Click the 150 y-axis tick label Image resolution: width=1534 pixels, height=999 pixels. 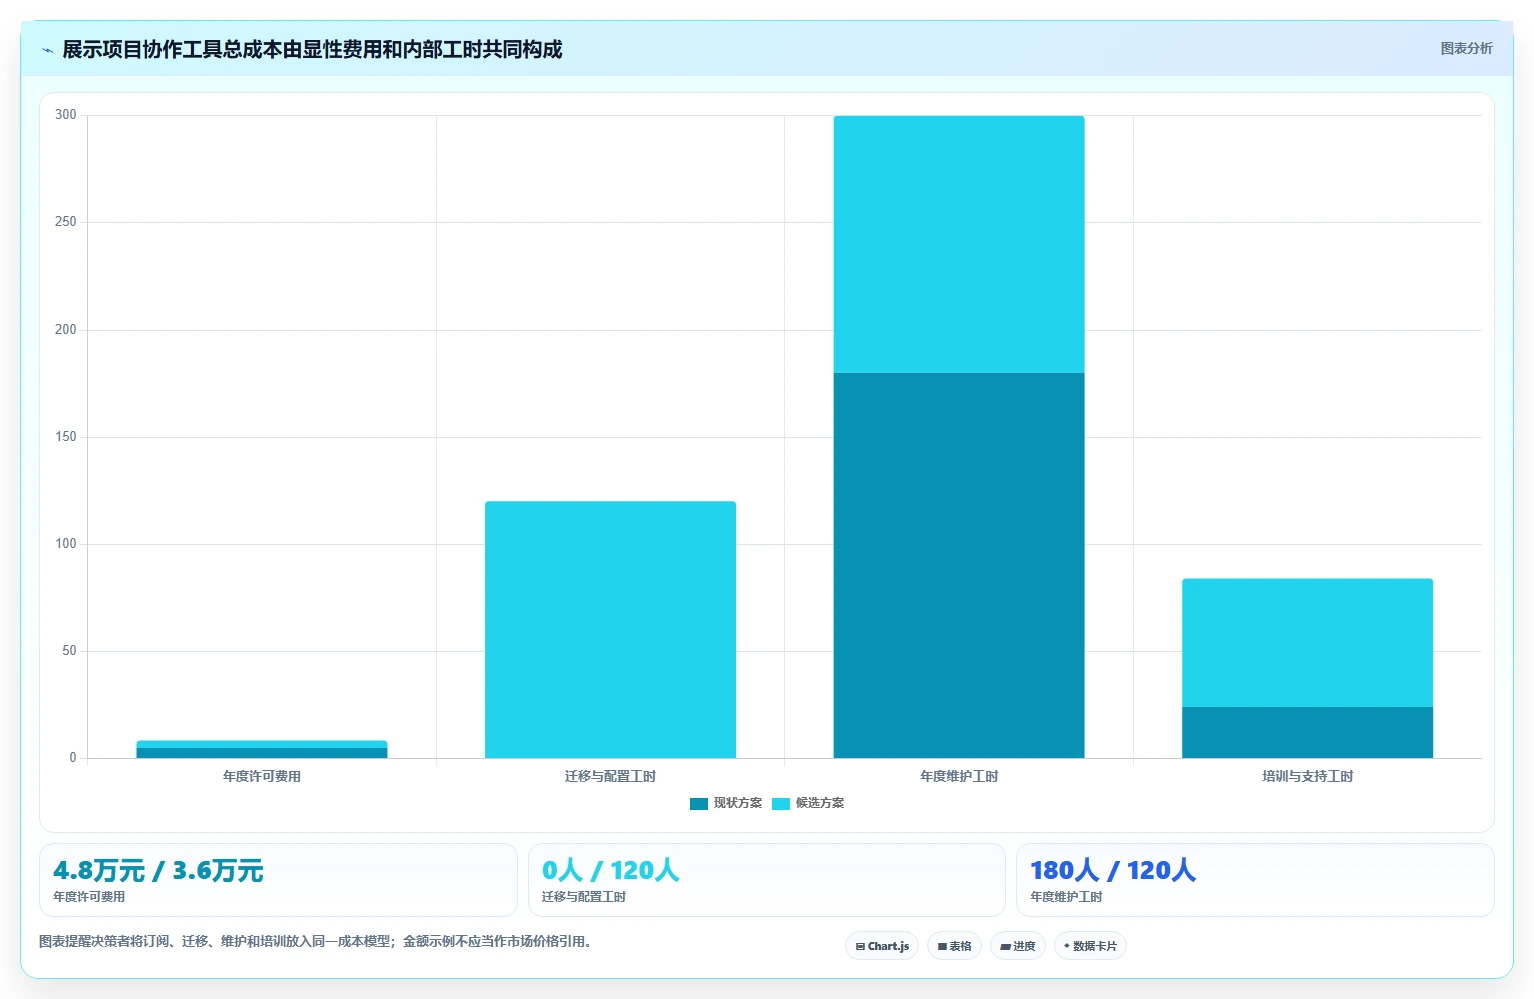tap(66, 437)
